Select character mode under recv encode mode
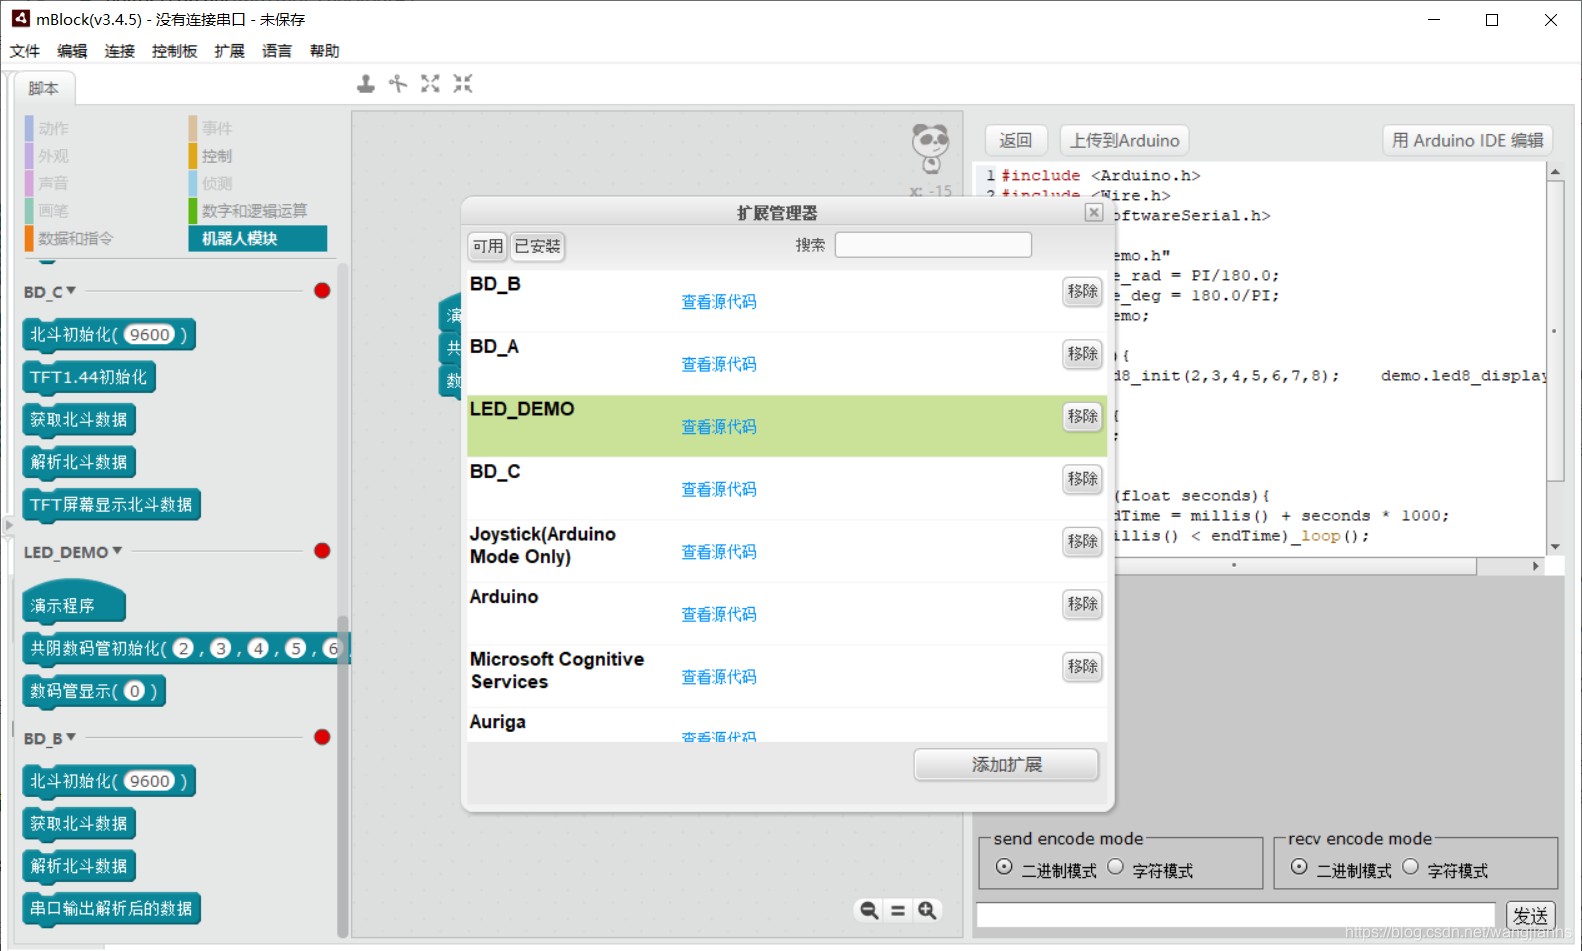 1410,867
